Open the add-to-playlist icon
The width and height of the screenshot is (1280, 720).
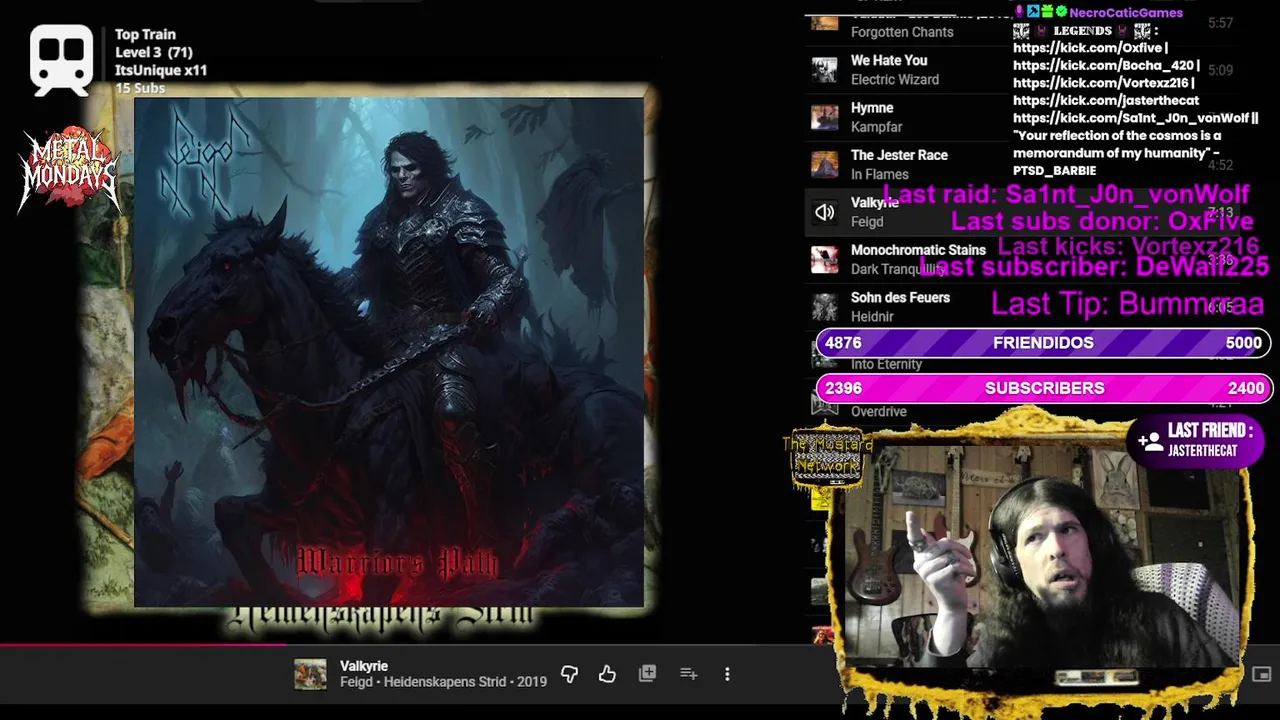[688, 674]
